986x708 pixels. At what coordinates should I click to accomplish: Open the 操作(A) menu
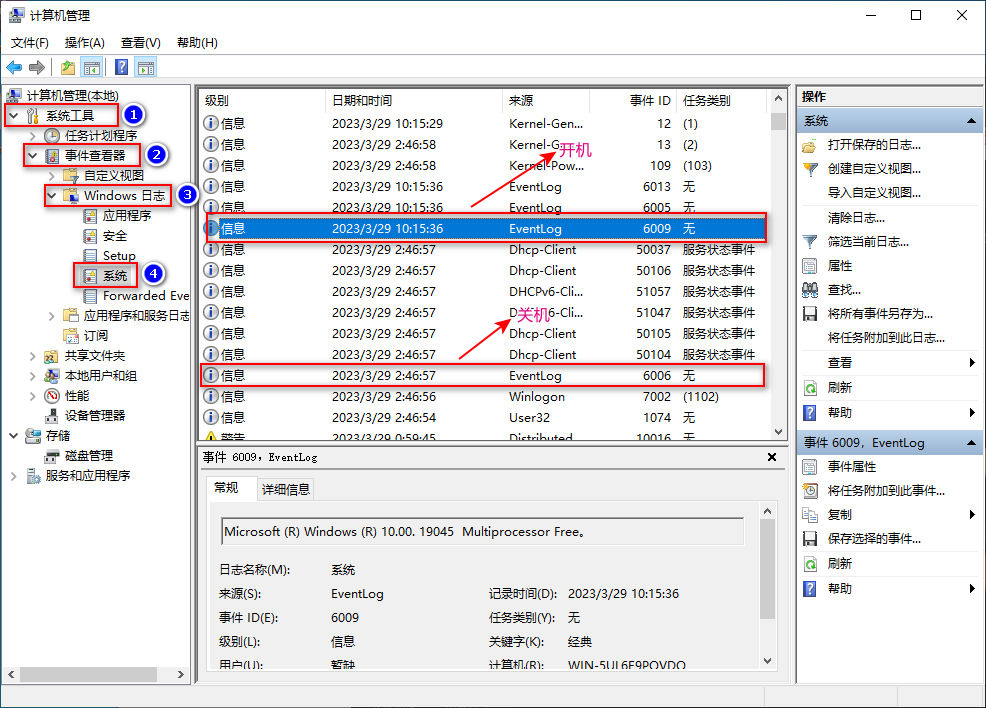85,43
